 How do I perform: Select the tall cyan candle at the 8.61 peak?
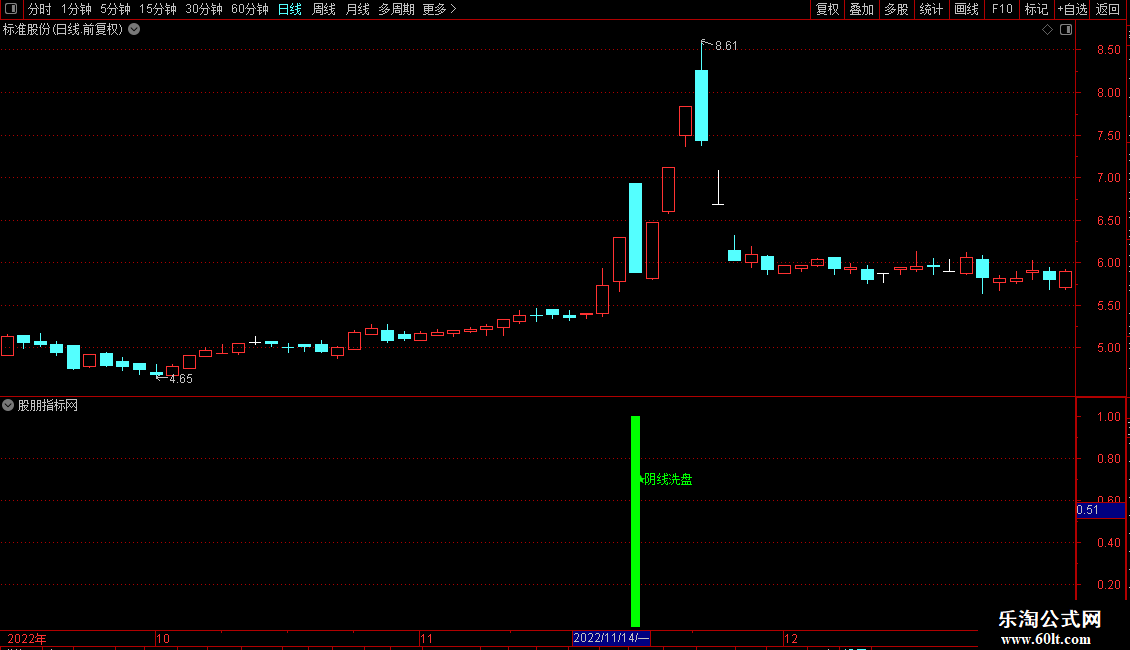click(x=701, y=105)
